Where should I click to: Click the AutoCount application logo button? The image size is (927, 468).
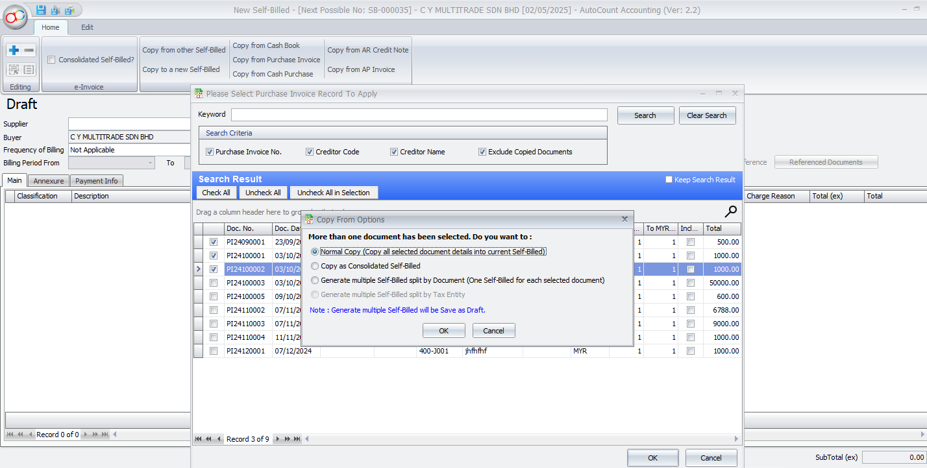[x=15, y=17]
